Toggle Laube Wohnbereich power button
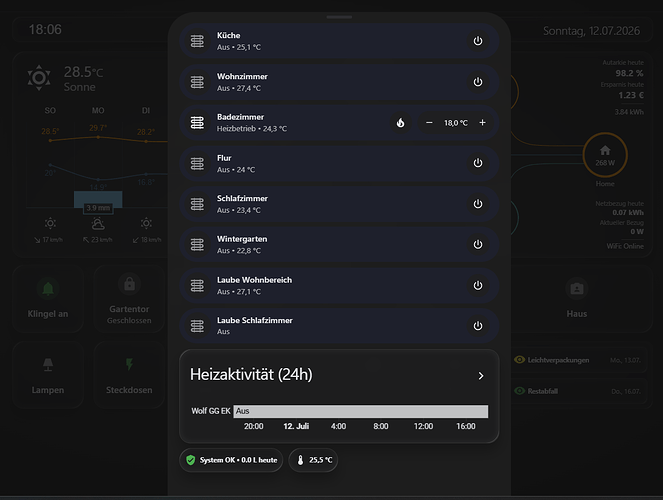Screen dimensions: 663x500 (x=477, y=285)
